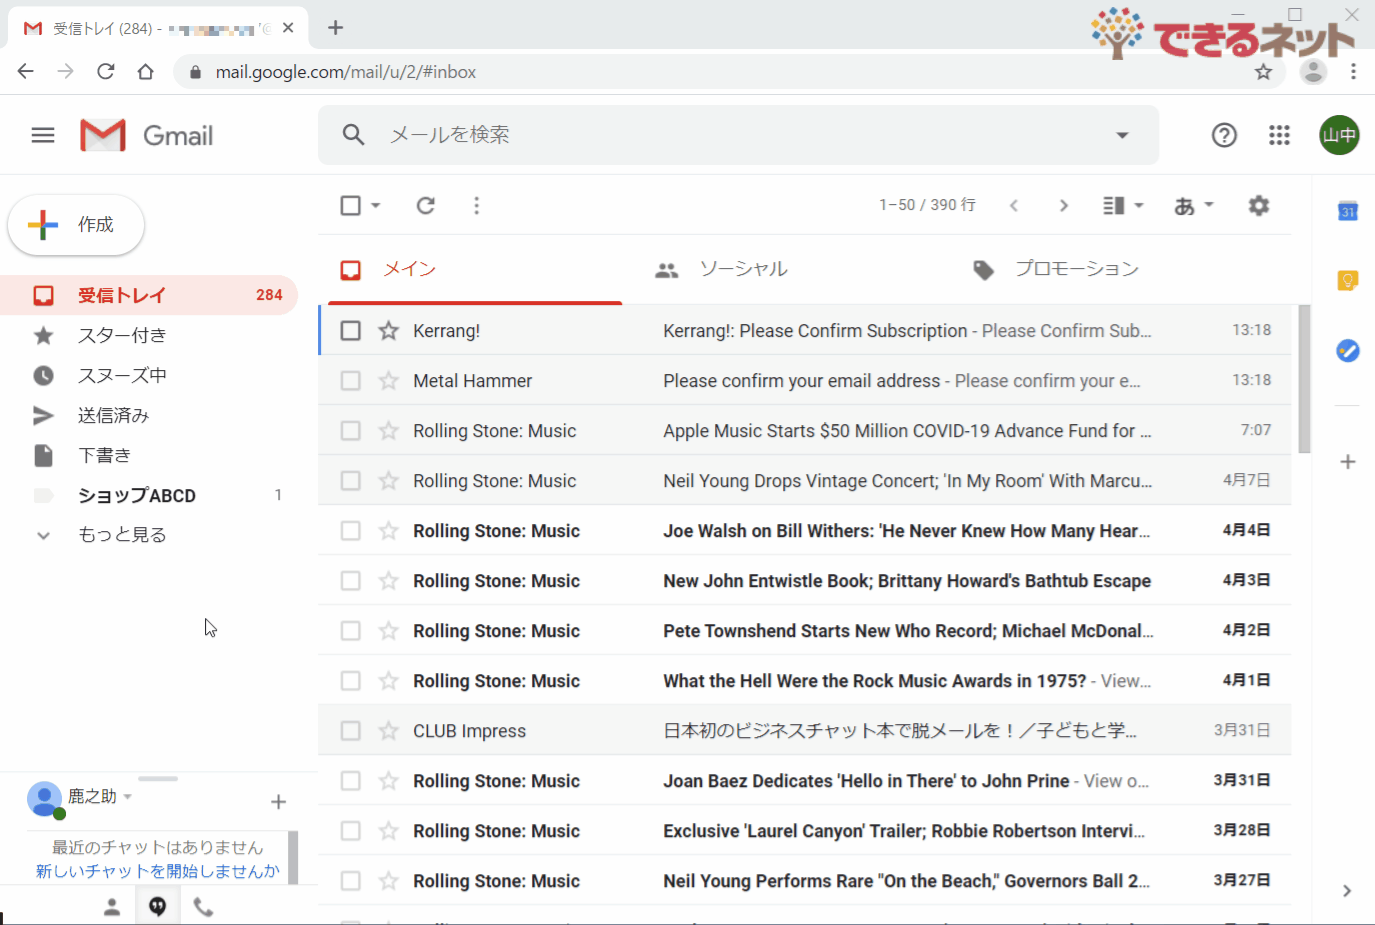Image resolution: width=1375 pixels, height=925 pixels.
Task: Go to browser home page
Action: click(145, 71)
